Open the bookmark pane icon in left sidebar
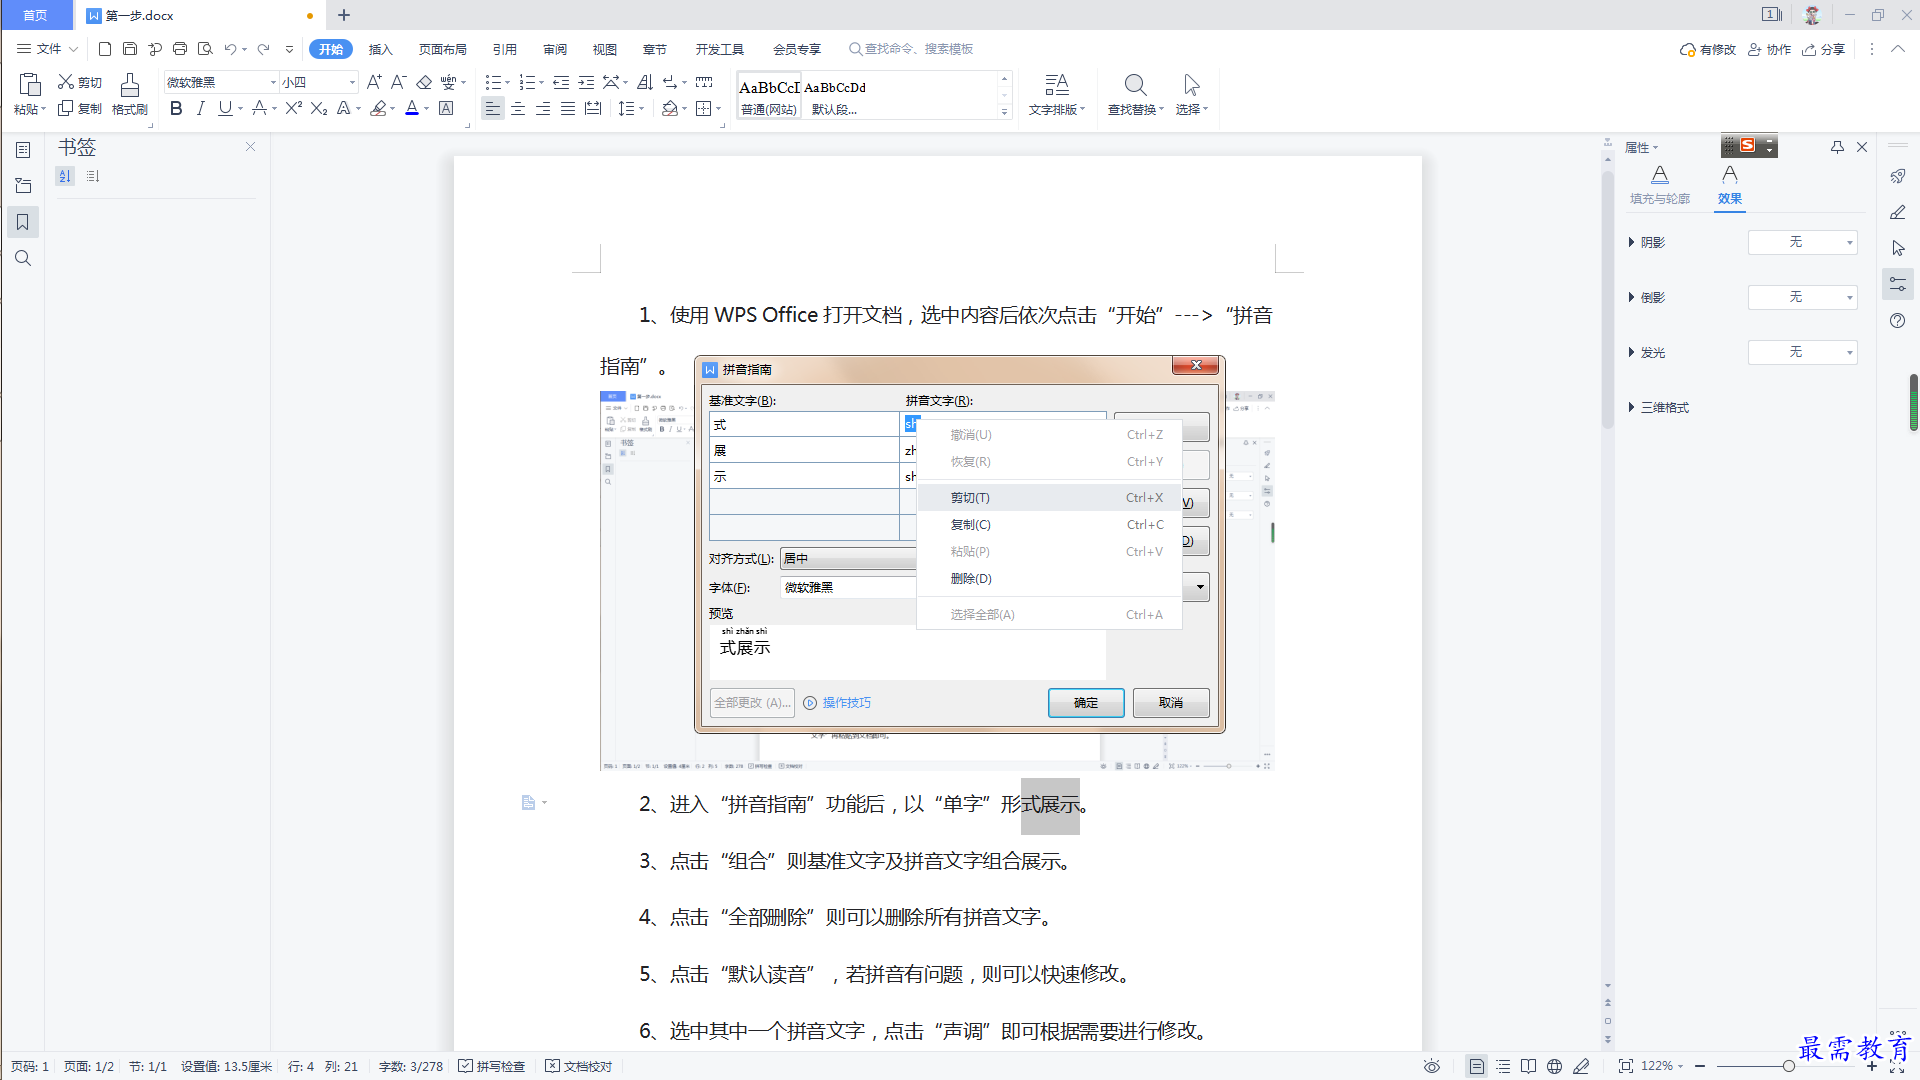Screen dimensions: 1920x1080 pyautogui.click(x=23, y=222)
